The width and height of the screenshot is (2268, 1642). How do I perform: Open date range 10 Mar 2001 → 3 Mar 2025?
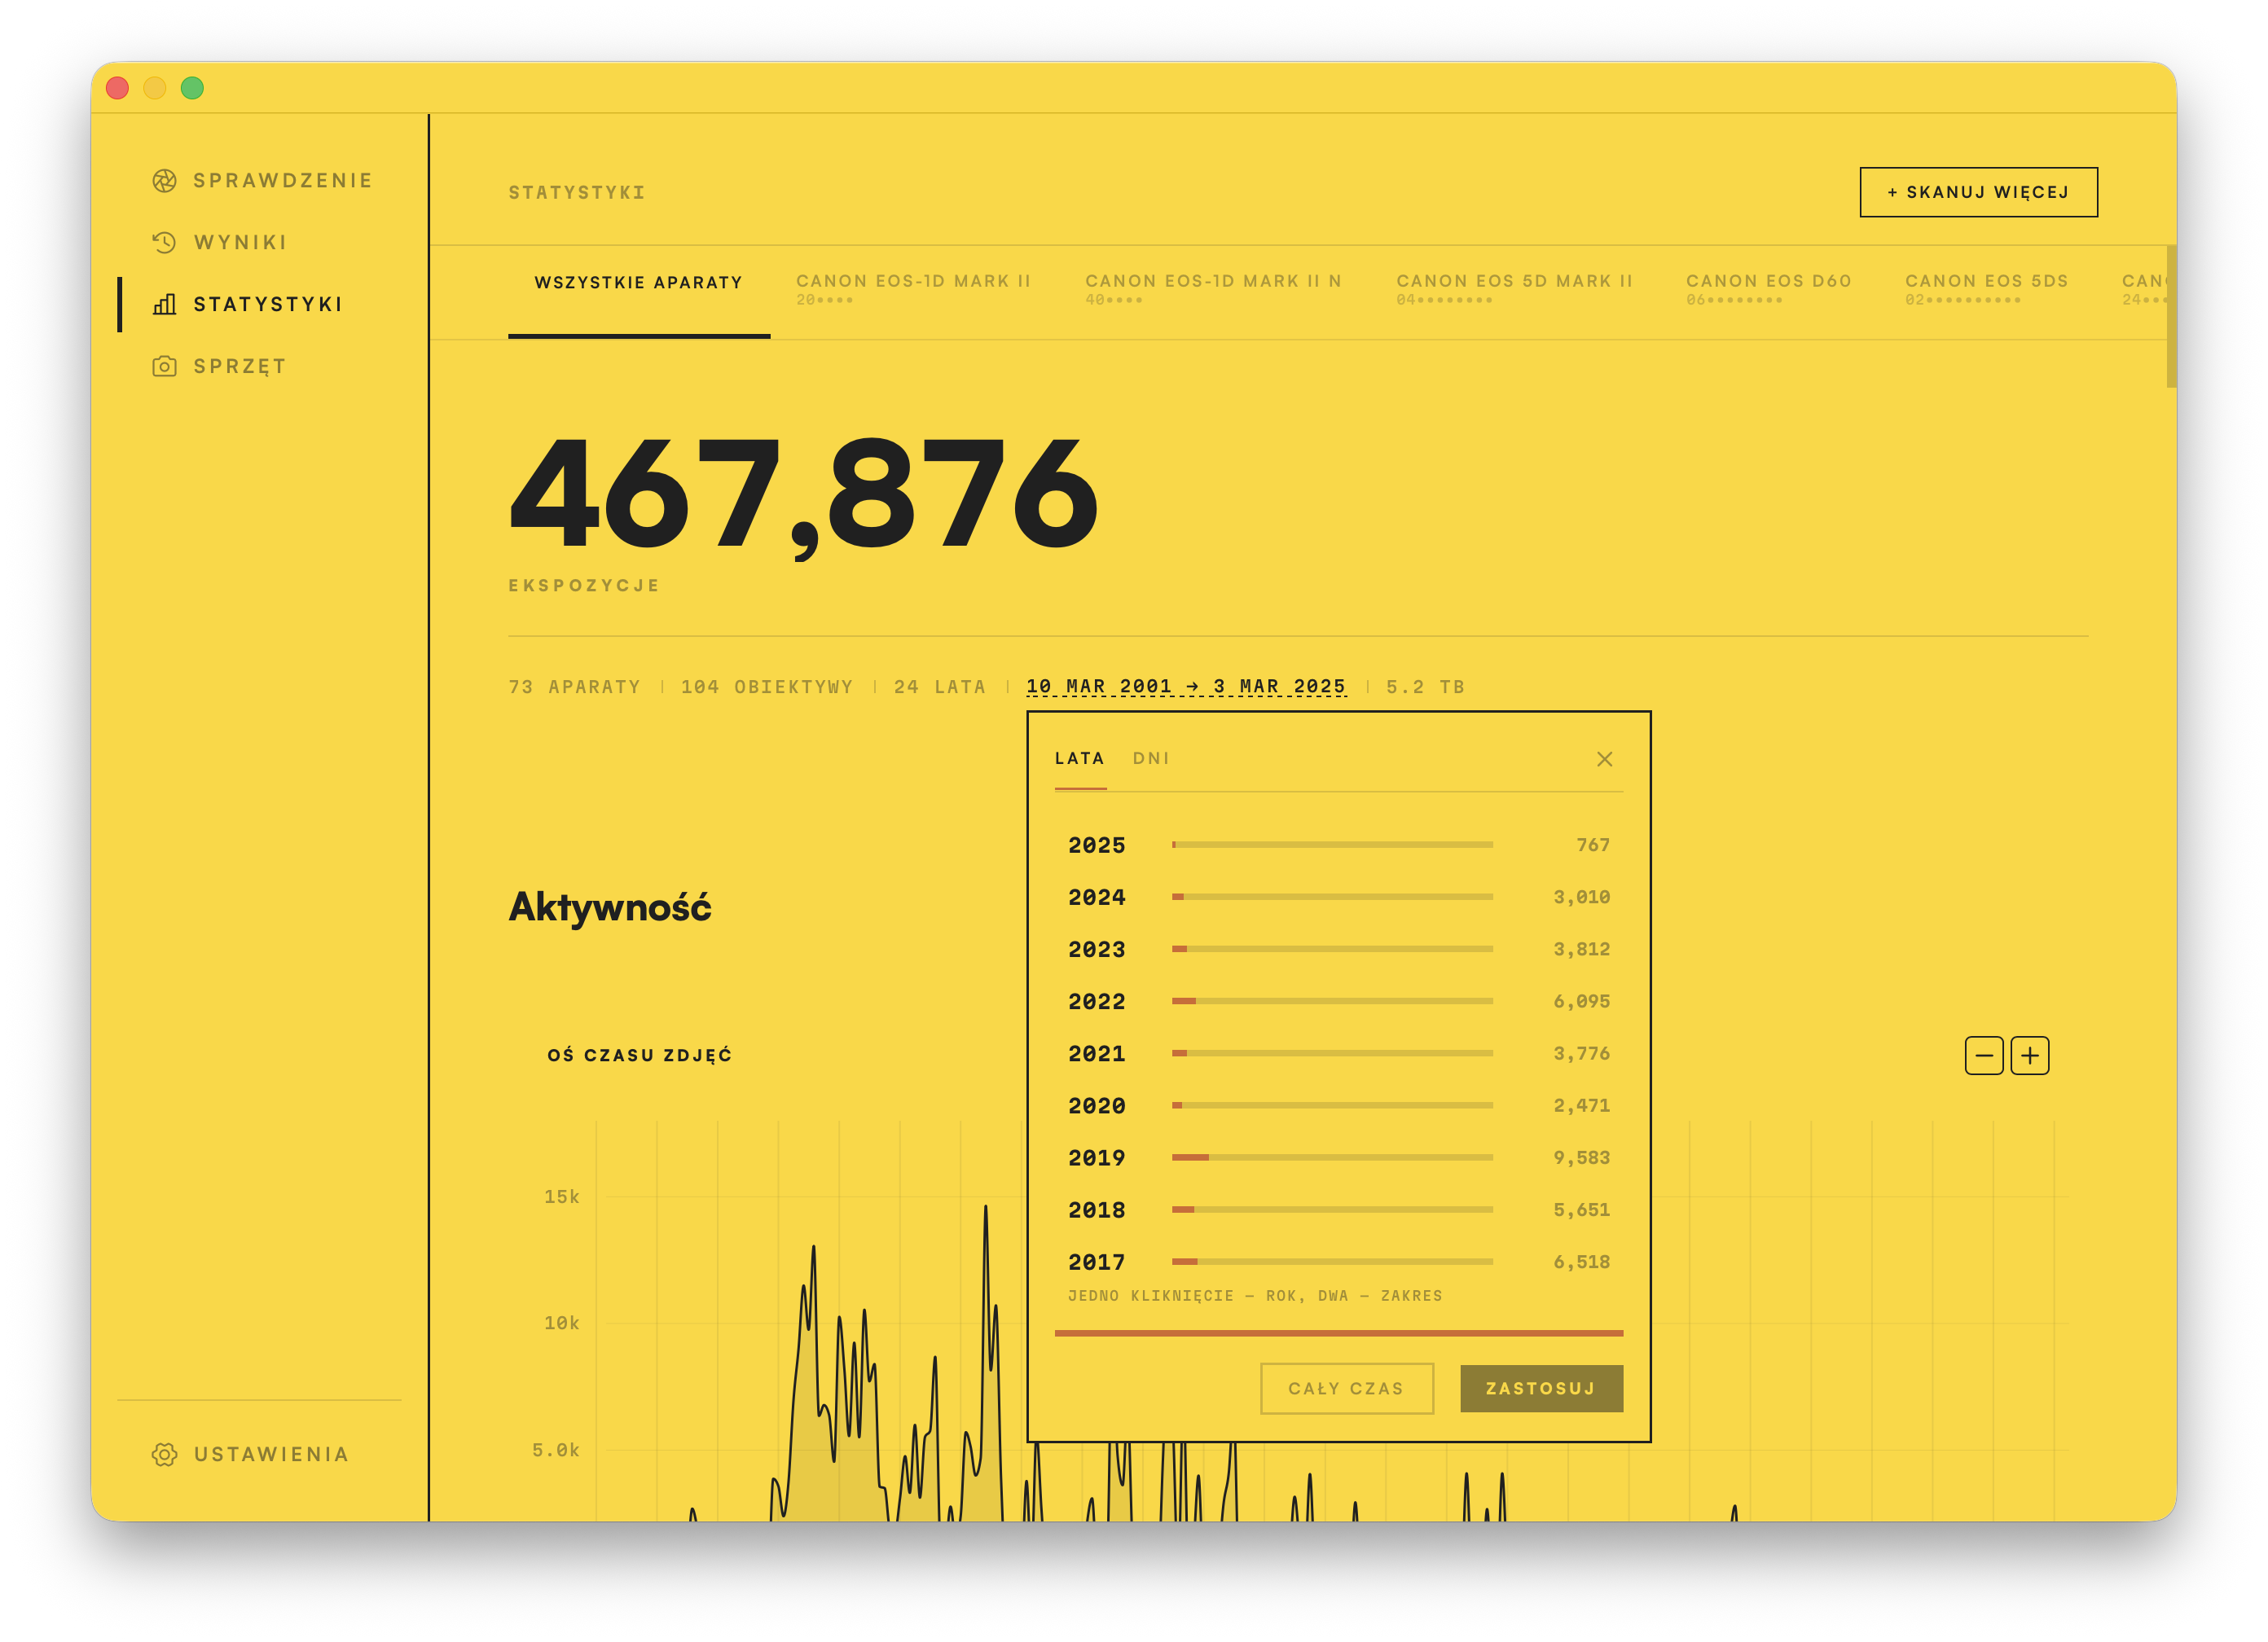click(1186, 687)
